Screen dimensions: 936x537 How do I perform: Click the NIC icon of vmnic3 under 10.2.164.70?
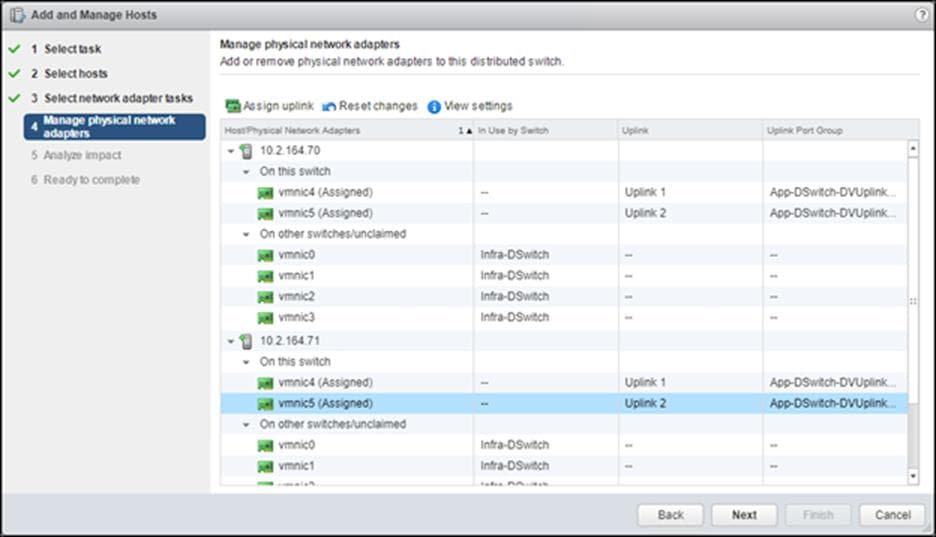[x=265, y=319]
